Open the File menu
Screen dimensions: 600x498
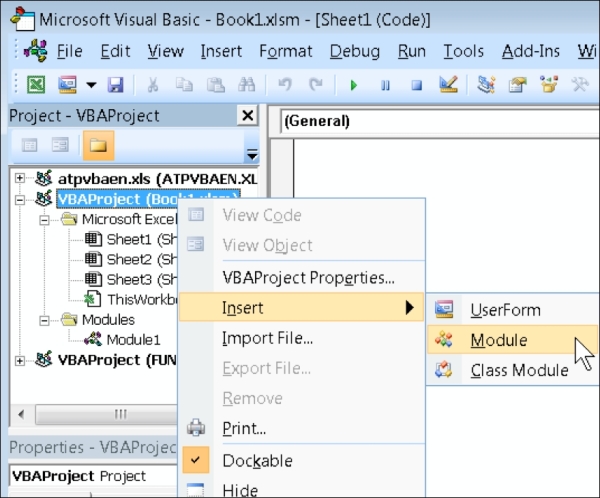pyautogui.click(x=70, y=51)
